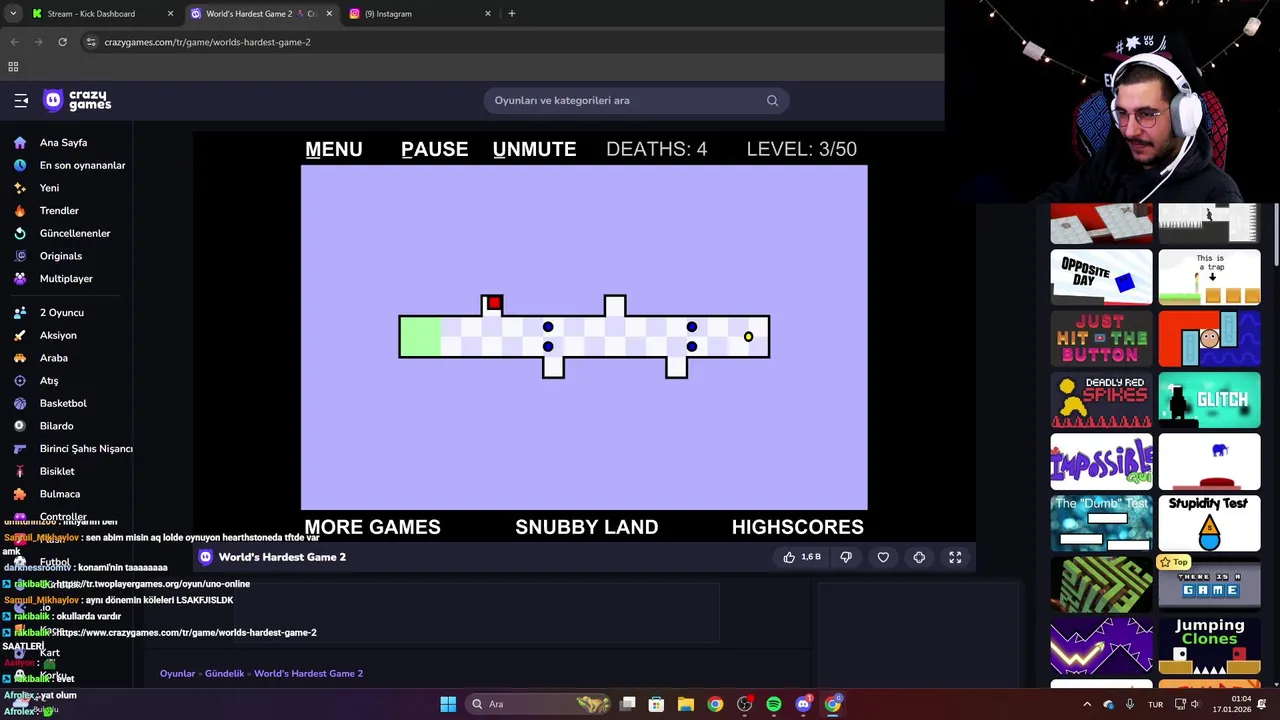Pause the game with PAUSE
Screen dimensions: 1280x720
pos(434,149)
